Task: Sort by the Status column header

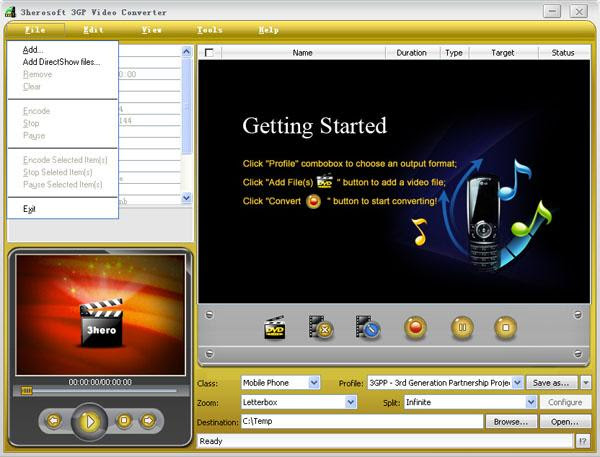Action: (x=563, y=52)
